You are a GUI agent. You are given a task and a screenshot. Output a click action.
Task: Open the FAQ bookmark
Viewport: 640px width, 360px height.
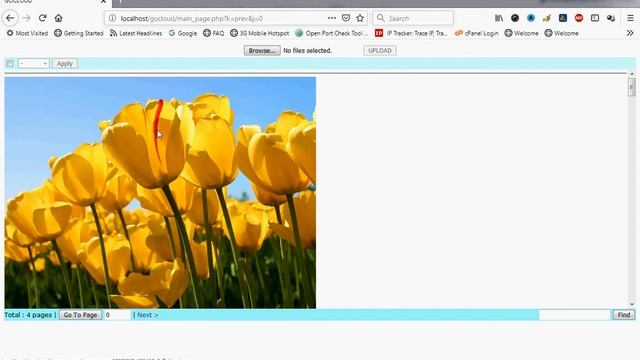click(x=213, y=33)
